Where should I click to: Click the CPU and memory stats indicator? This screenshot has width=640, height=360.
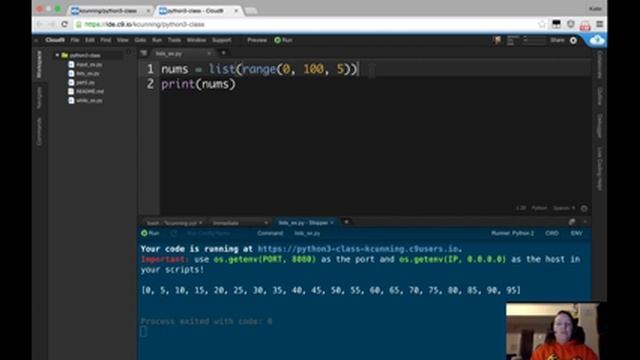527,40
